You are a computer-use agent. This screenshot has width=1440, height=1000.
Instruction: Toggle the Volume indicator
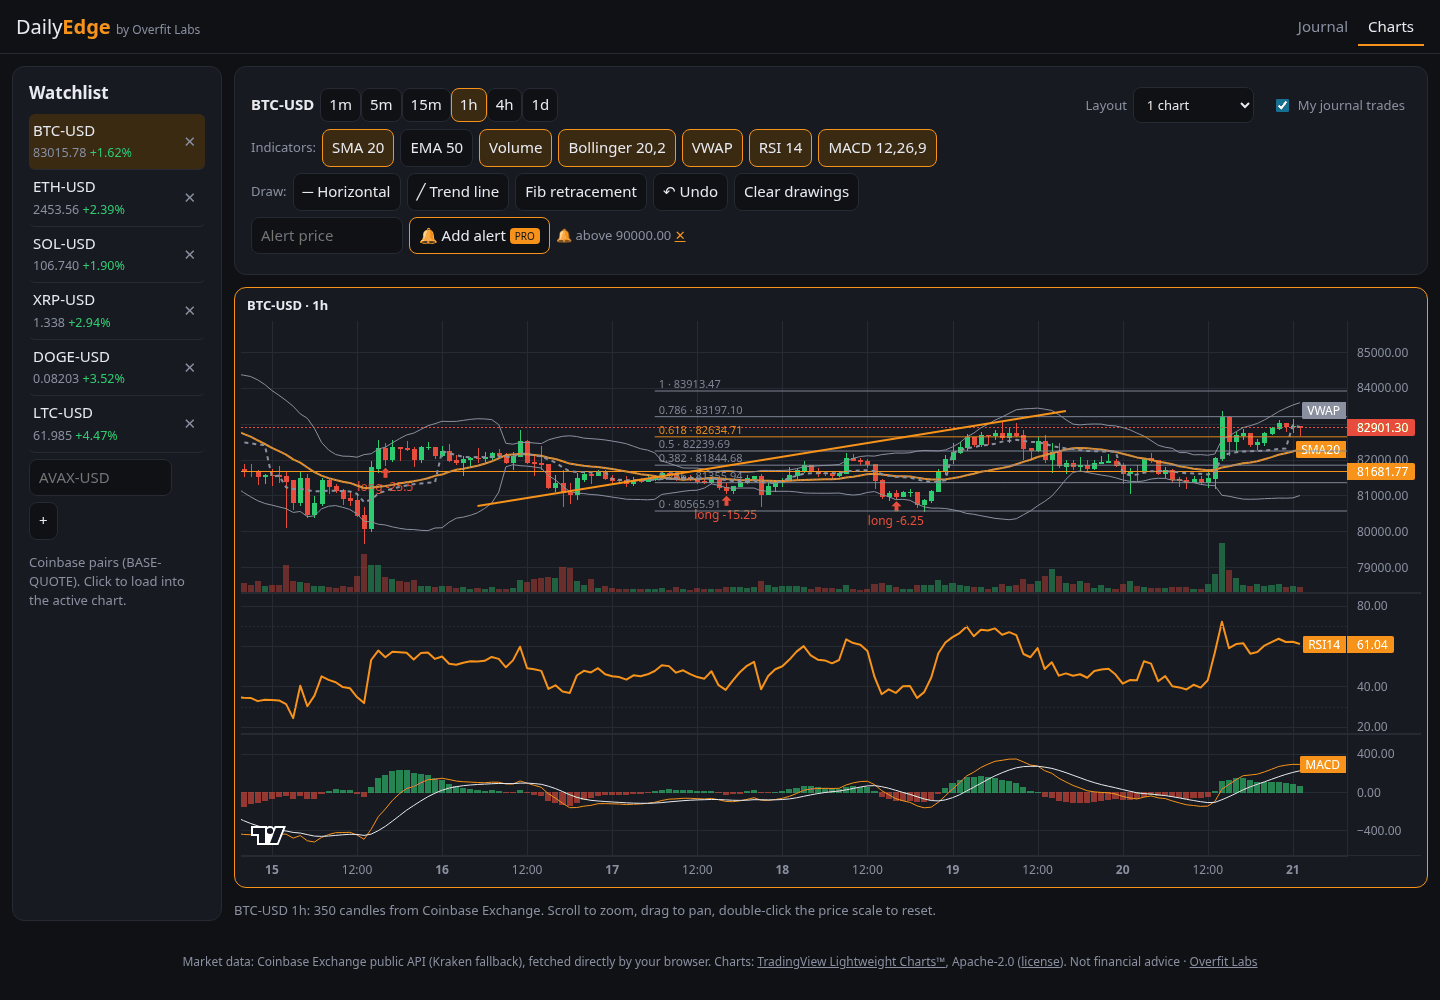[515, 148]
